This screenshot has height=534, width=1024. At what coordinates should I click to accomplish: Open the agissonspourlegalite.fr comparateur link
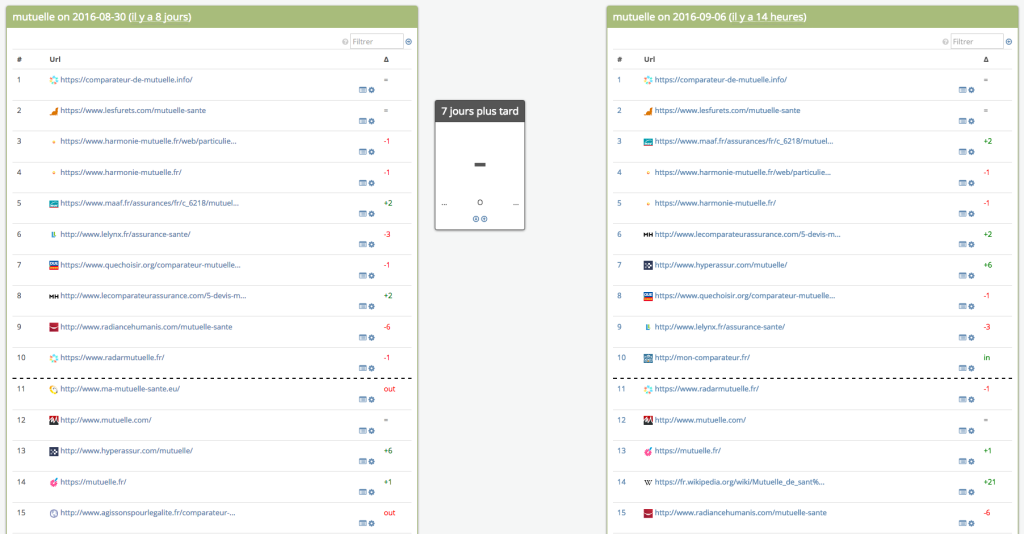(x=148, y=512)
